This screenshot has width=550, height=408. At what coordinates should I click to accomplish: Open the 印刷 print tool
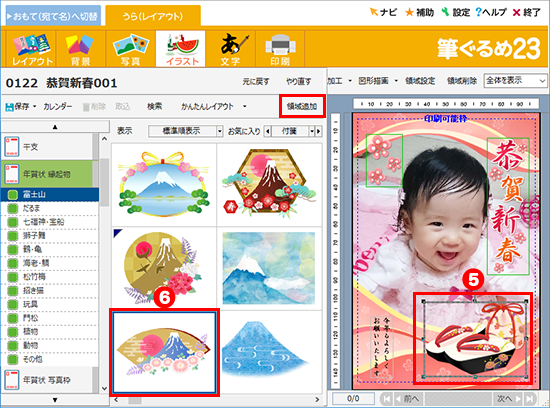[280, 49]
